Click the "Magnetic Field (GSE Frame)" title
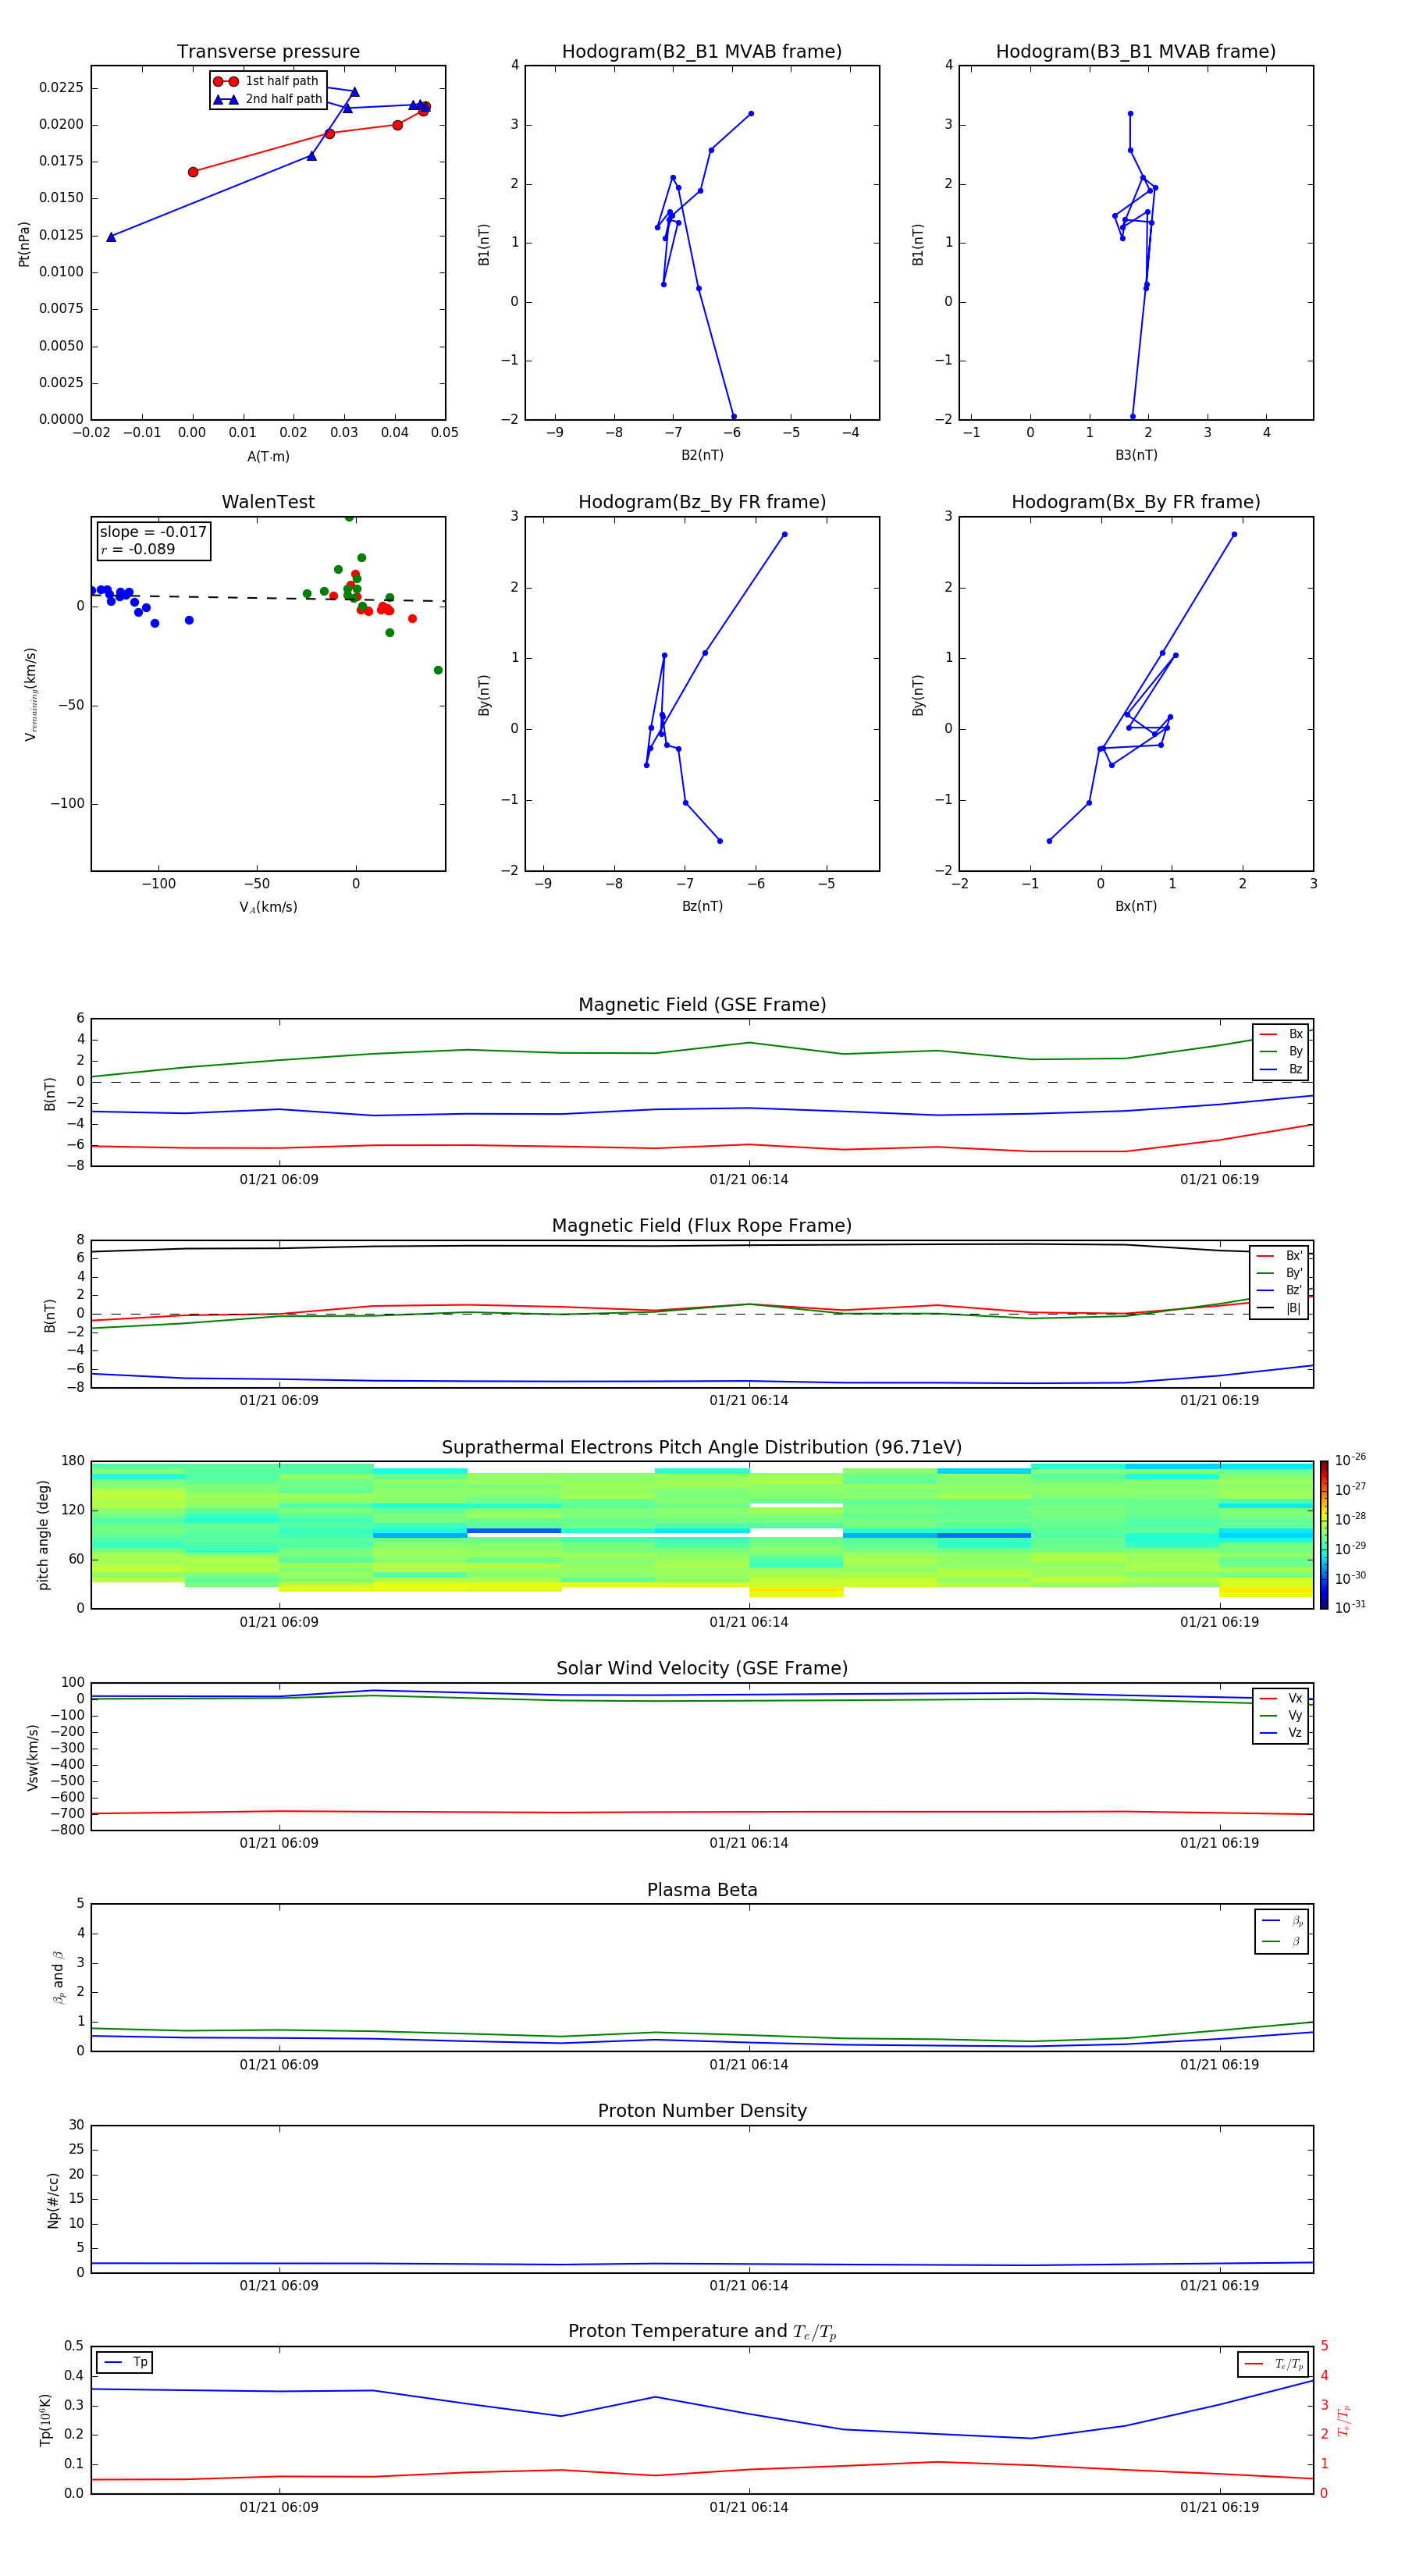The height and width of the screenshot is (2576, 1405). (x=702, y=1005)
